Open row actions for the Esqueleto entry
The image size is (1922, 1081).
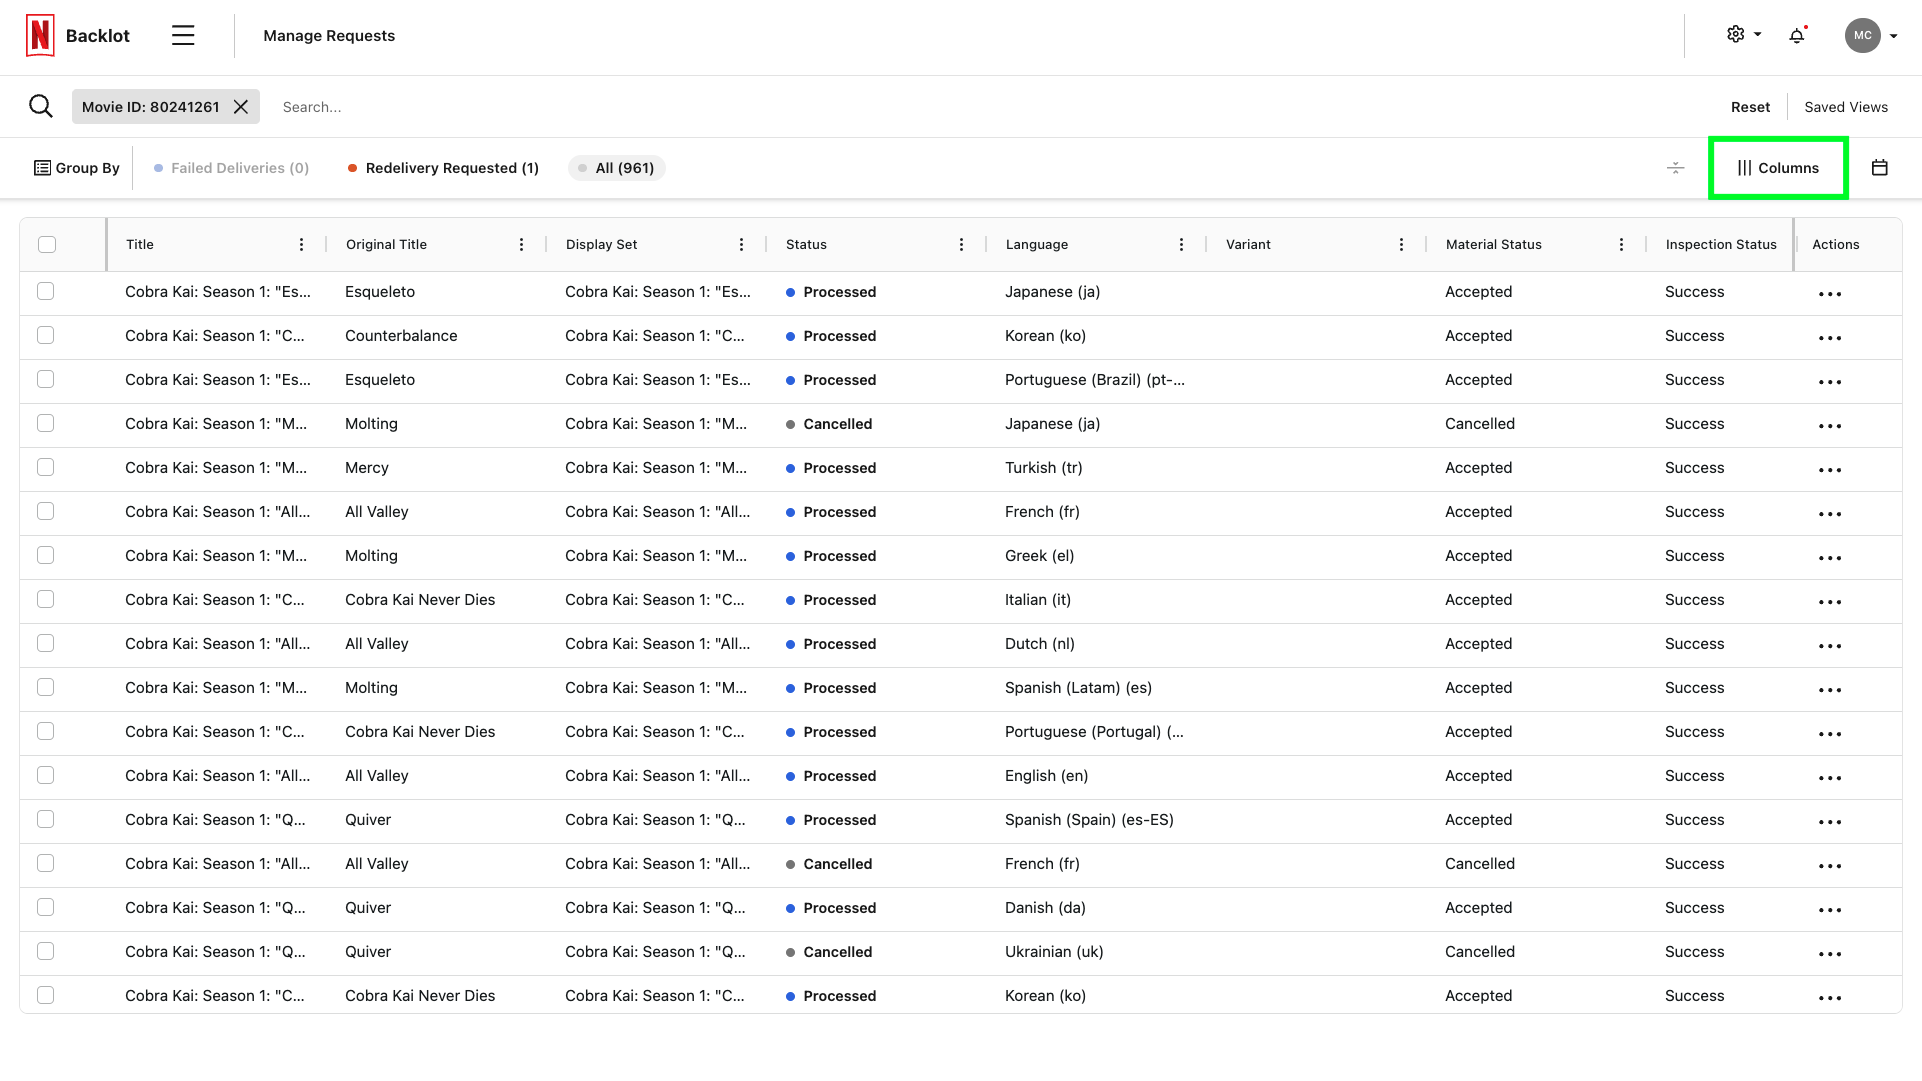[x=1830, y=293]
